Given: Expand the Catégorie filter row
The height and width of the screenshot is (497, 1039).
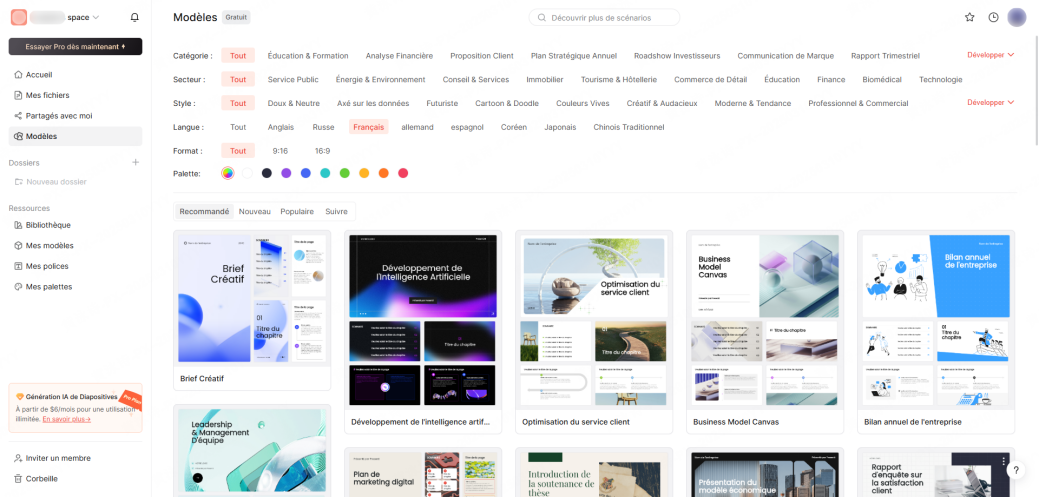Looking at the screenshot, I should point(991,56).
